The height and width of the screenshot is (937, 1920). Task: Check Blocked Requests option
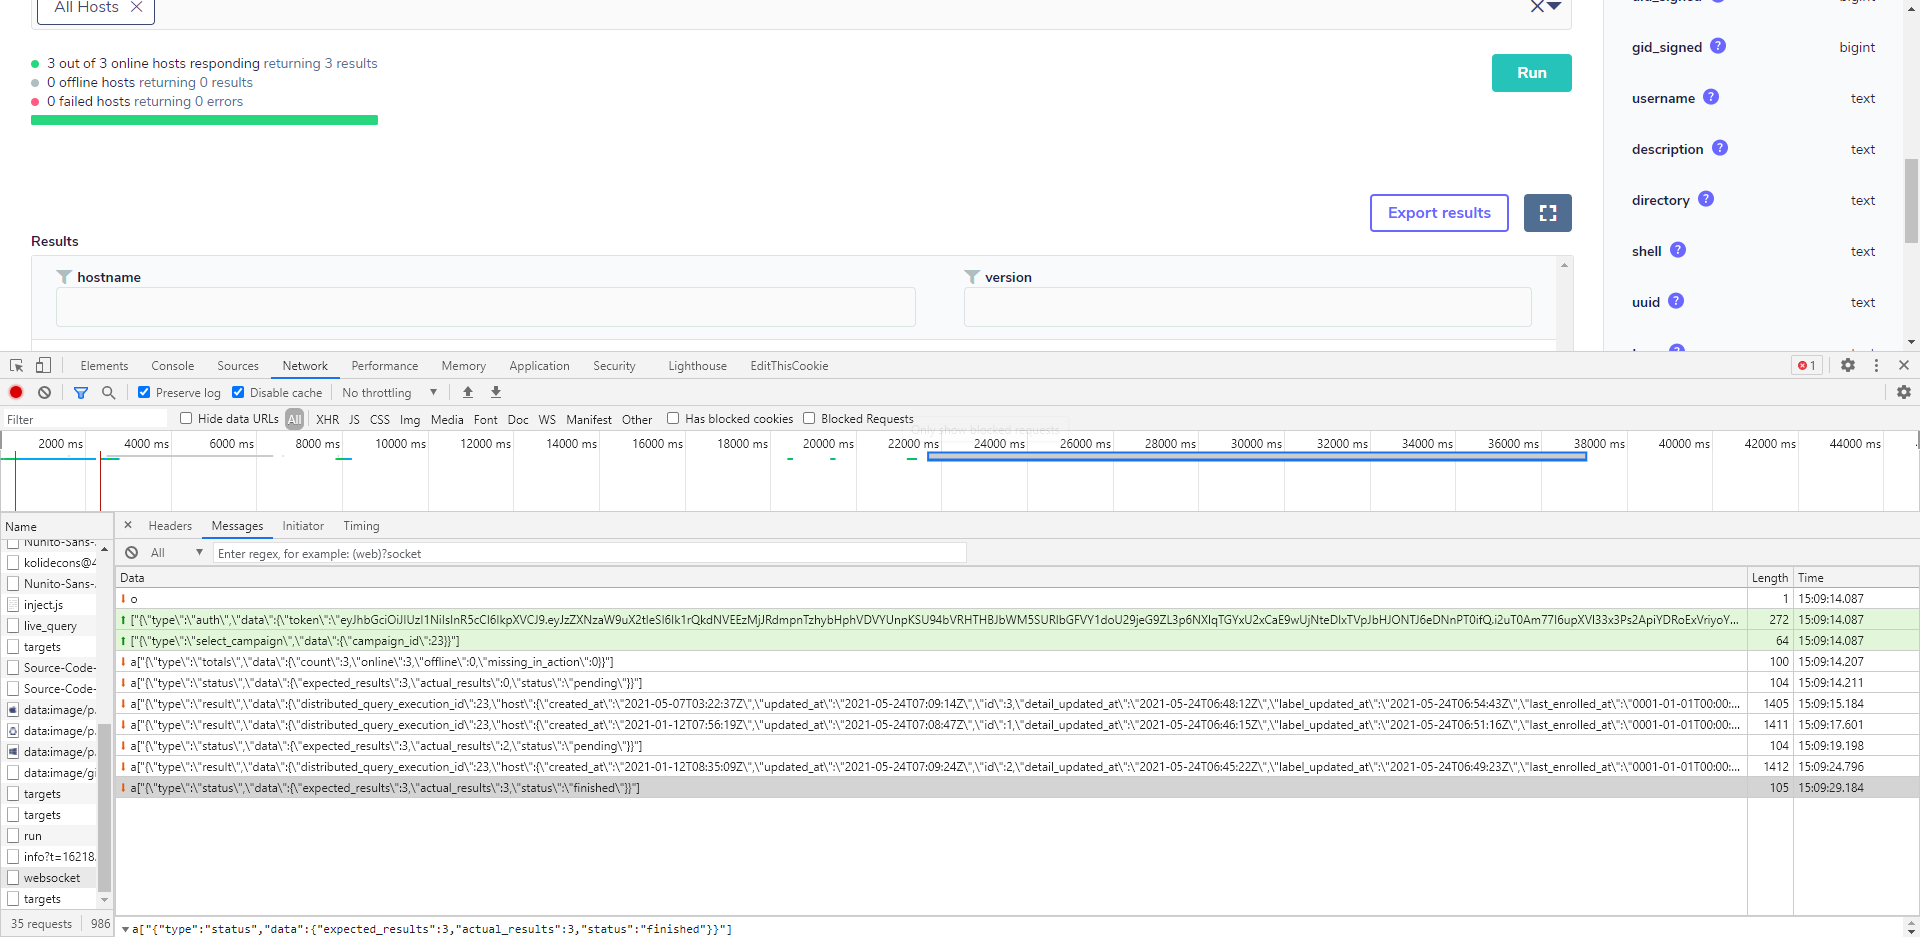coord(809,418)
